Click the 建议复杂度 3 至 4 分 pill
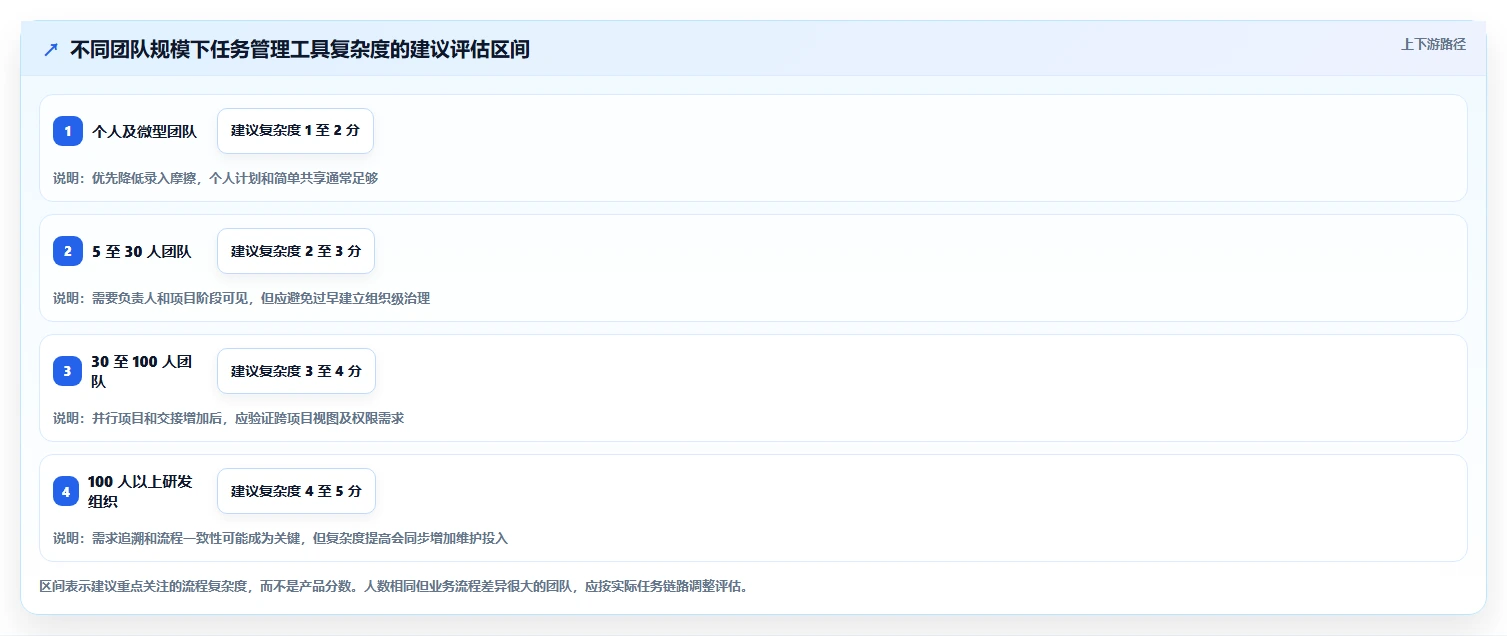The image size is (1507, 636). (296, 371)
